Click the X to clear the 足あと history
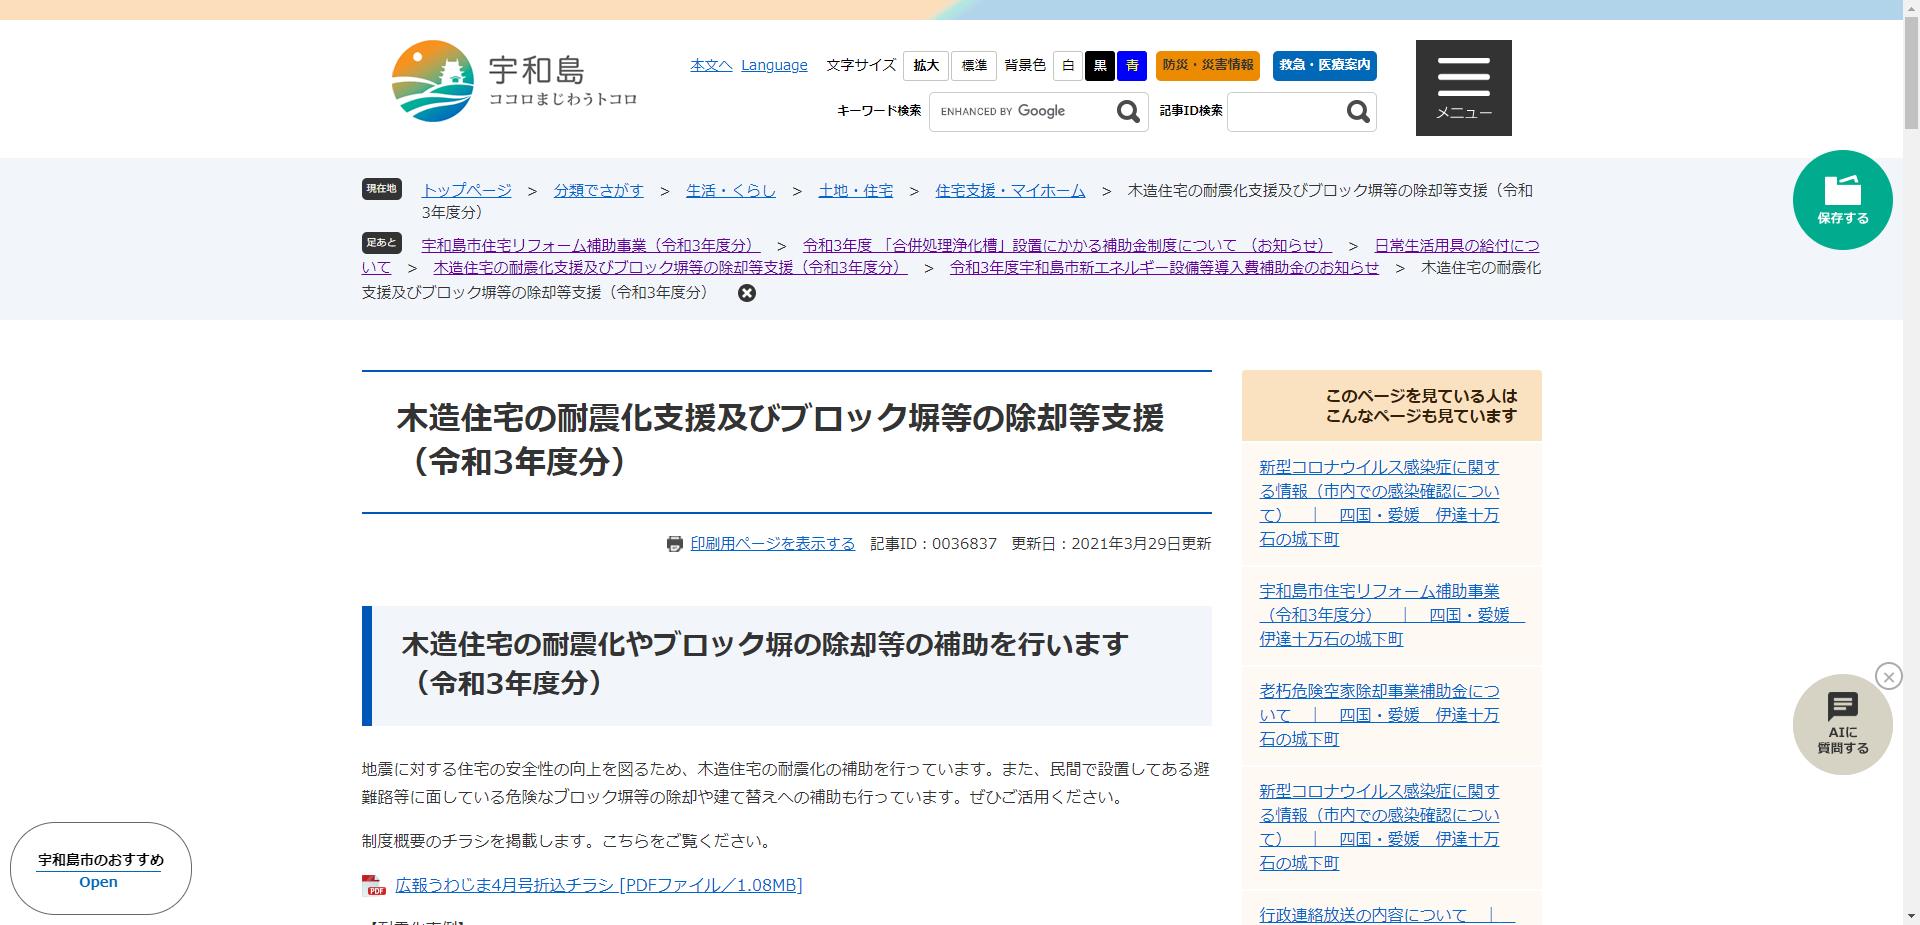This screenshot has height=925, width=1920. tap(746, 292)
